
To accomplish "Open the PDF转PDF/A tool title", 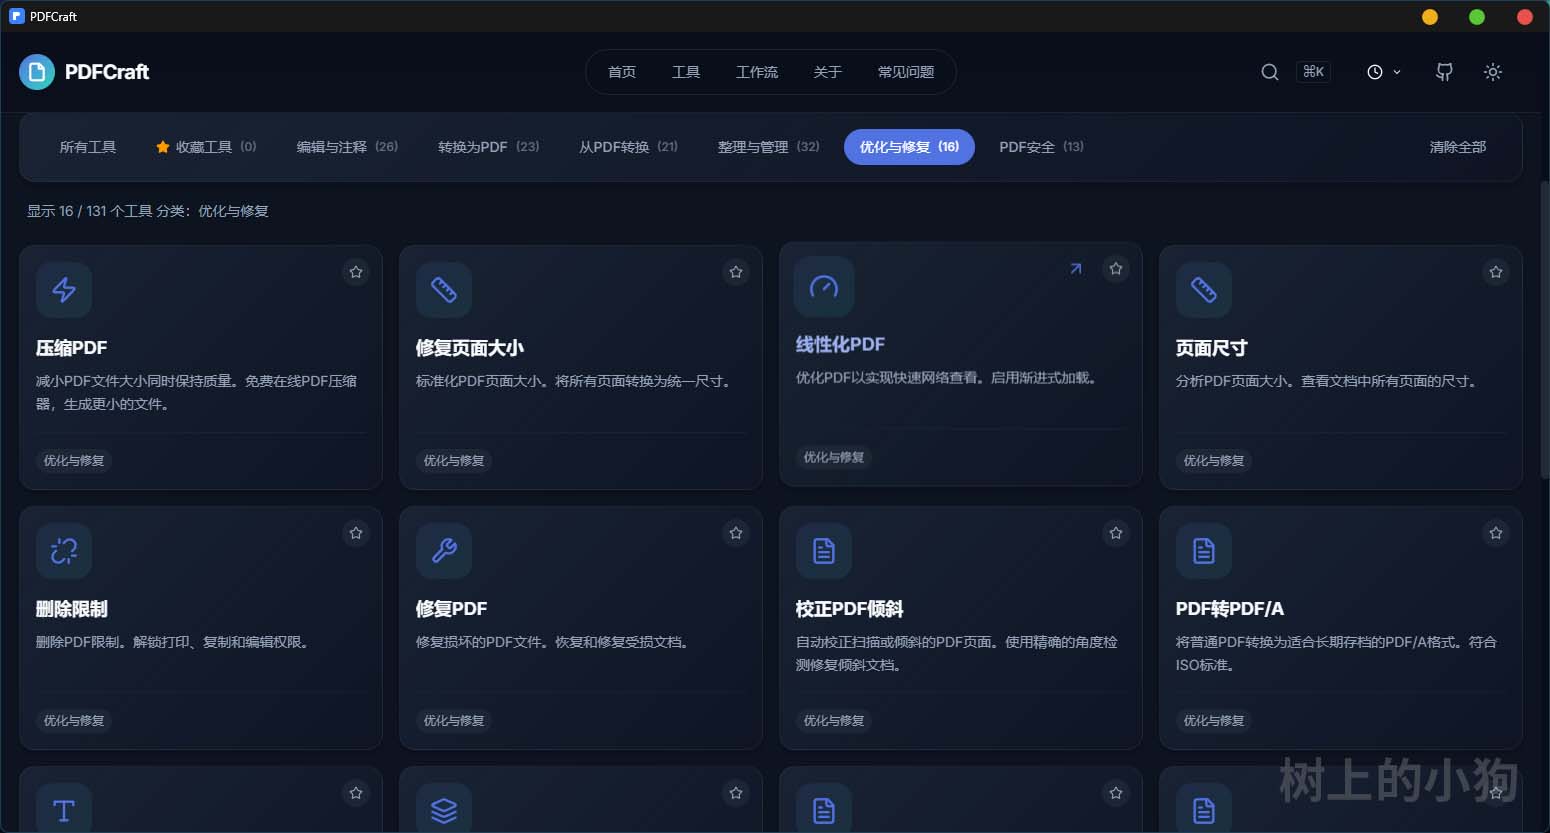I will (1230, 609).
